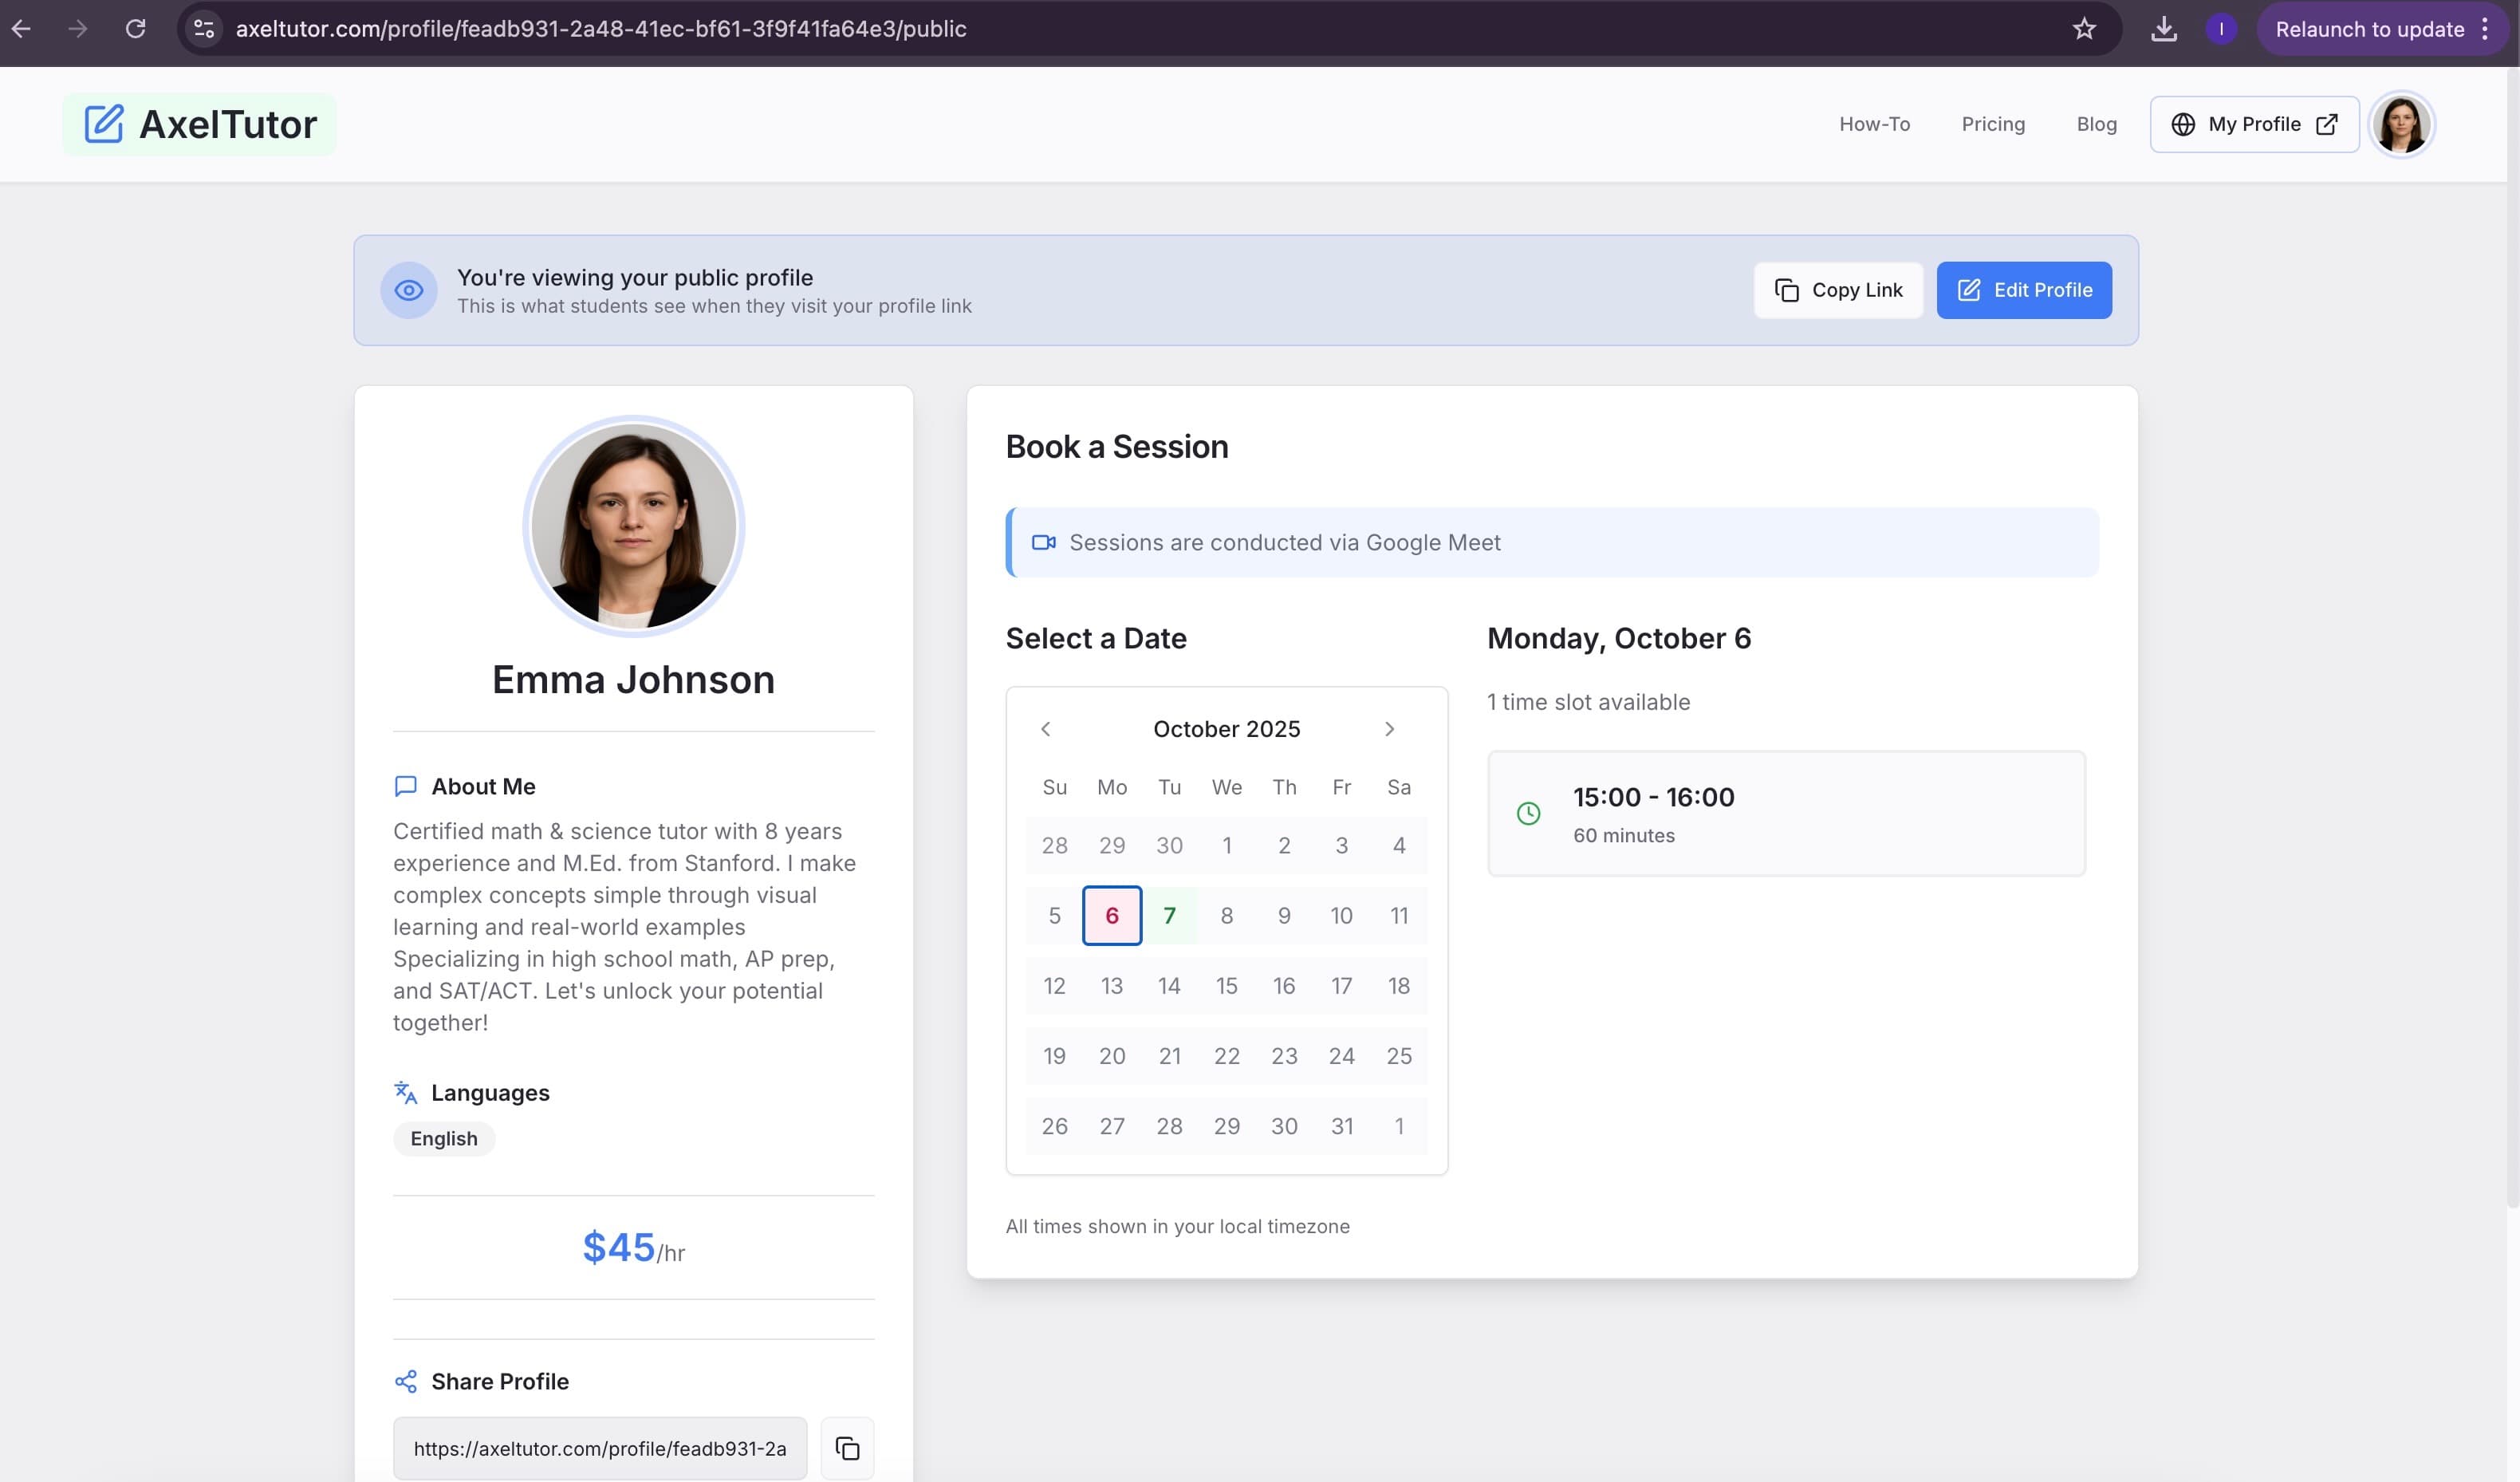Copy the profile URL using the copy button
The height and width of the screenshot is (1482, 2520).
[x=846, y=1448]
